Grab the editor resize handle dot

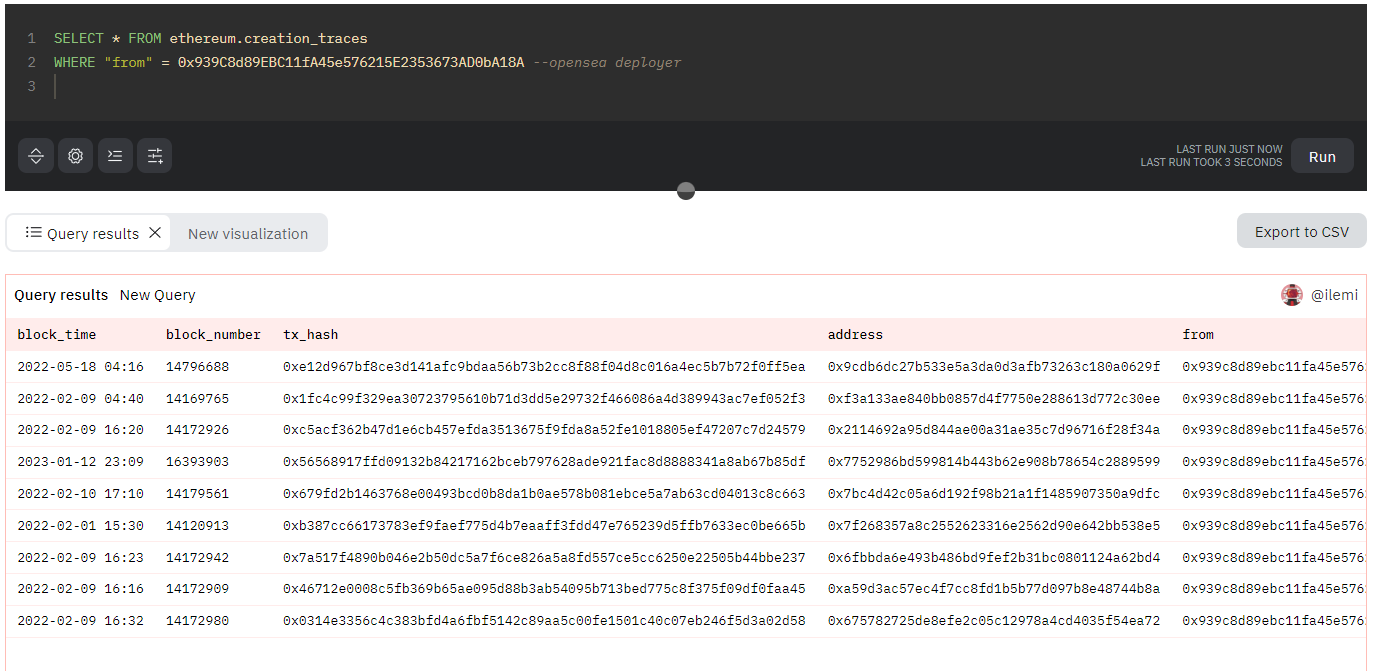tap(686, 191)
